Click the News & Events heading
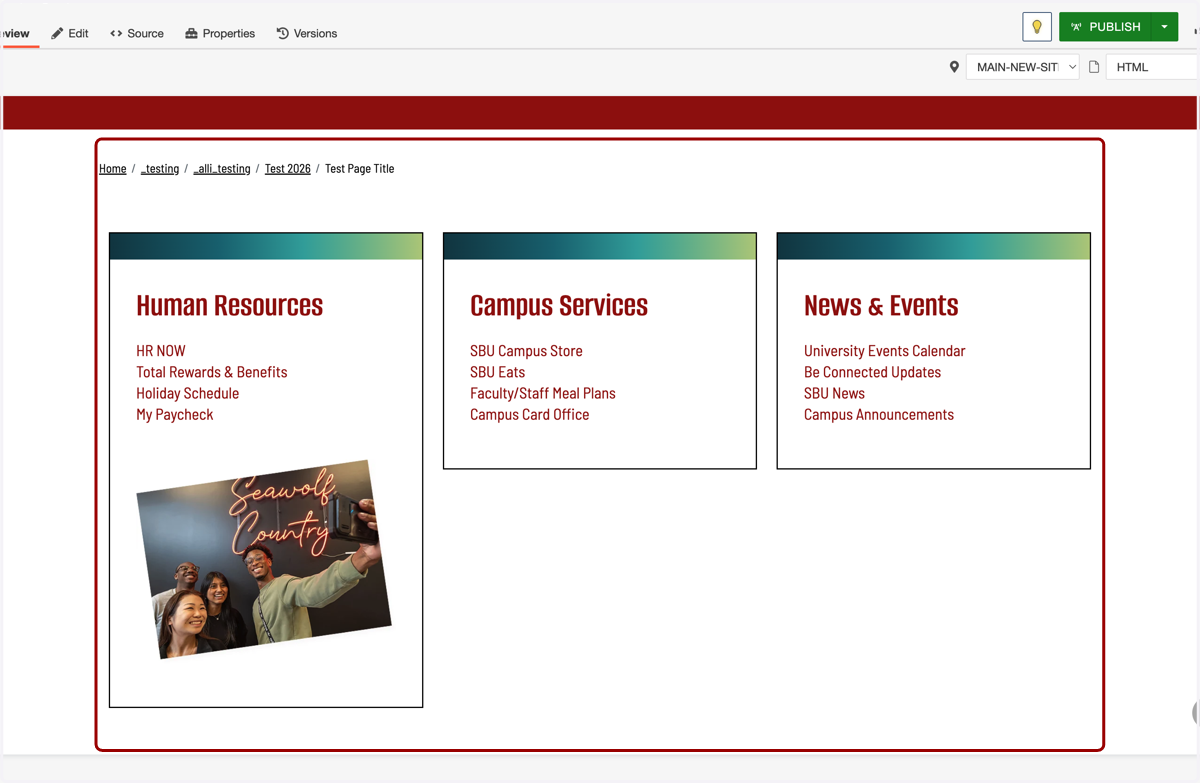Screen dimensions: 1200x783 click(x=881, y=305)
